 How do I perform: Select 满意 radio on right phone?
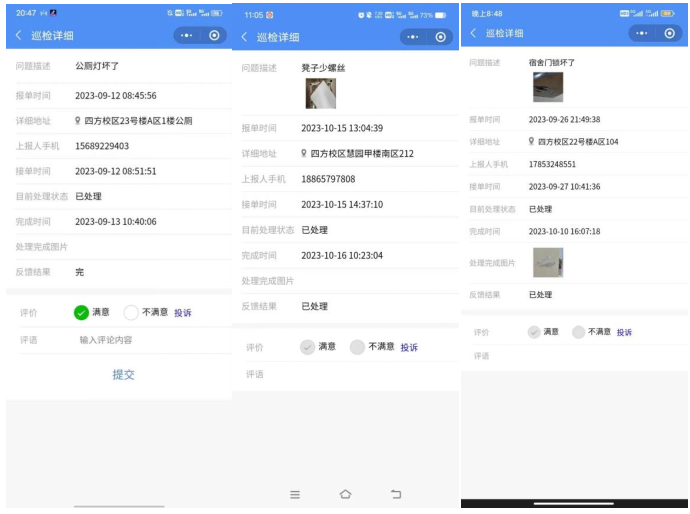tap(534, 332)
